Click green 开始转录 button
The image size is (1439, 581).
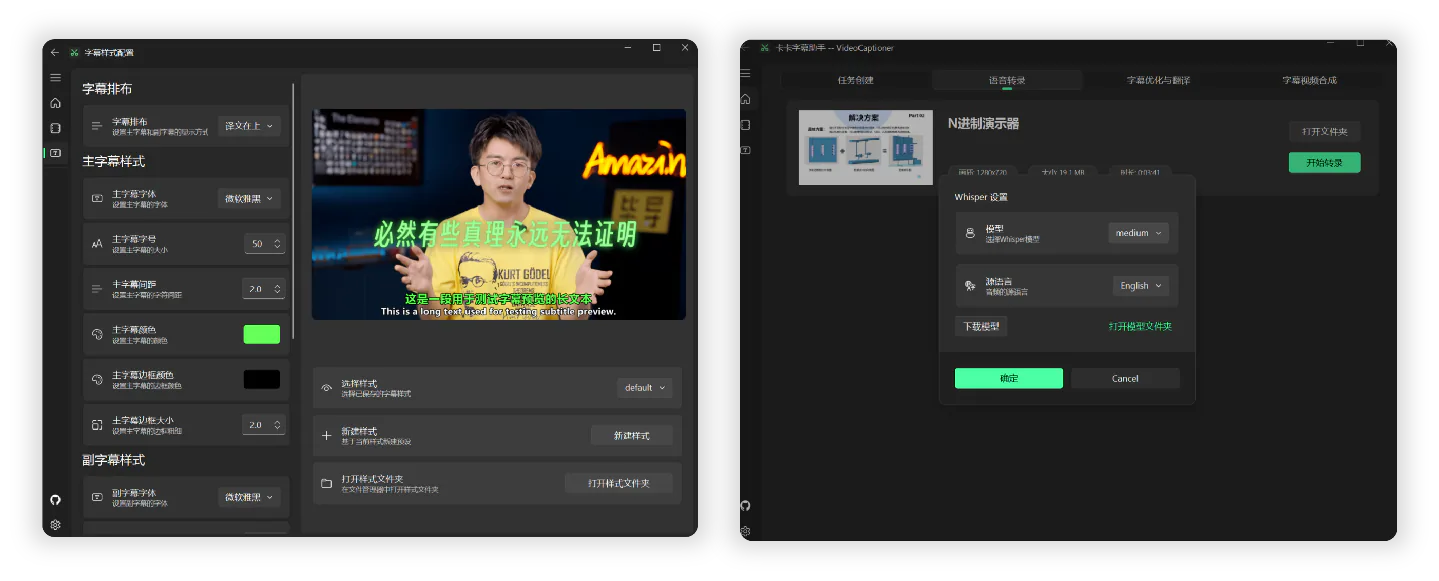point(1324,162)
